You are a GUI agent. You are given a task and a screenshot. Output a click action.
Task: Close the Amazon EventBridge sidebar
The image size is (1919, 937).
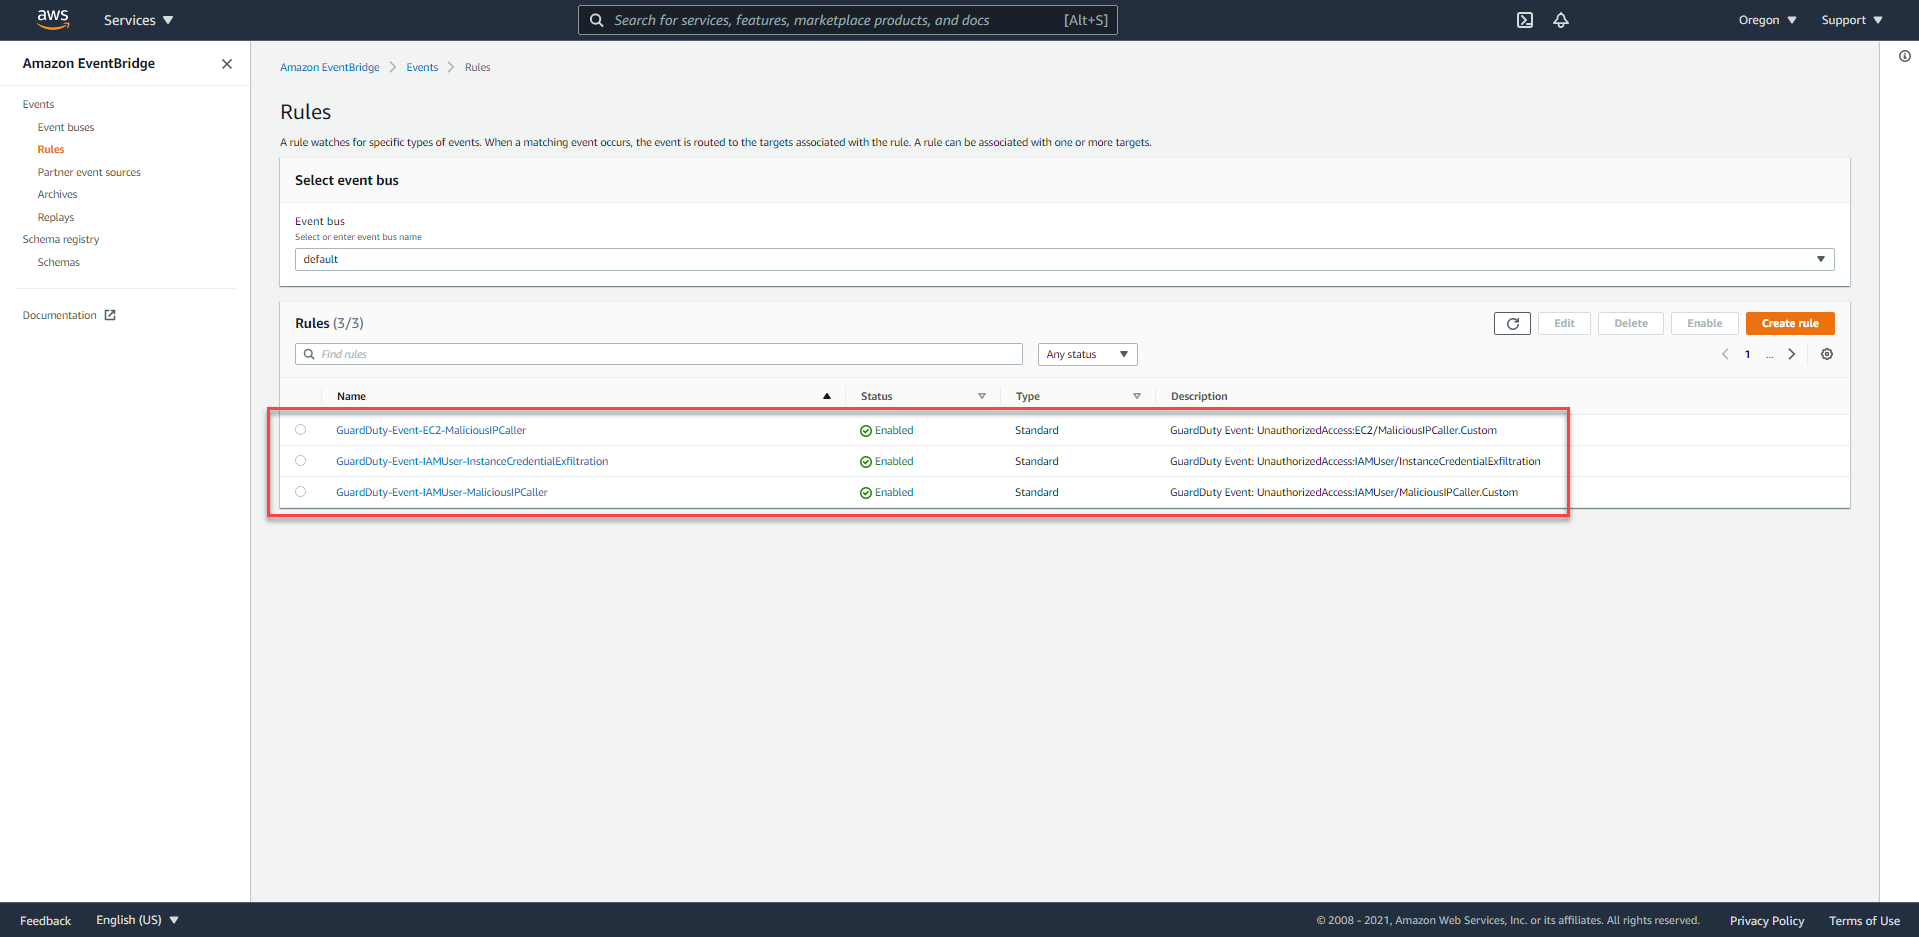pyautogui.click(x=227, y=64)
